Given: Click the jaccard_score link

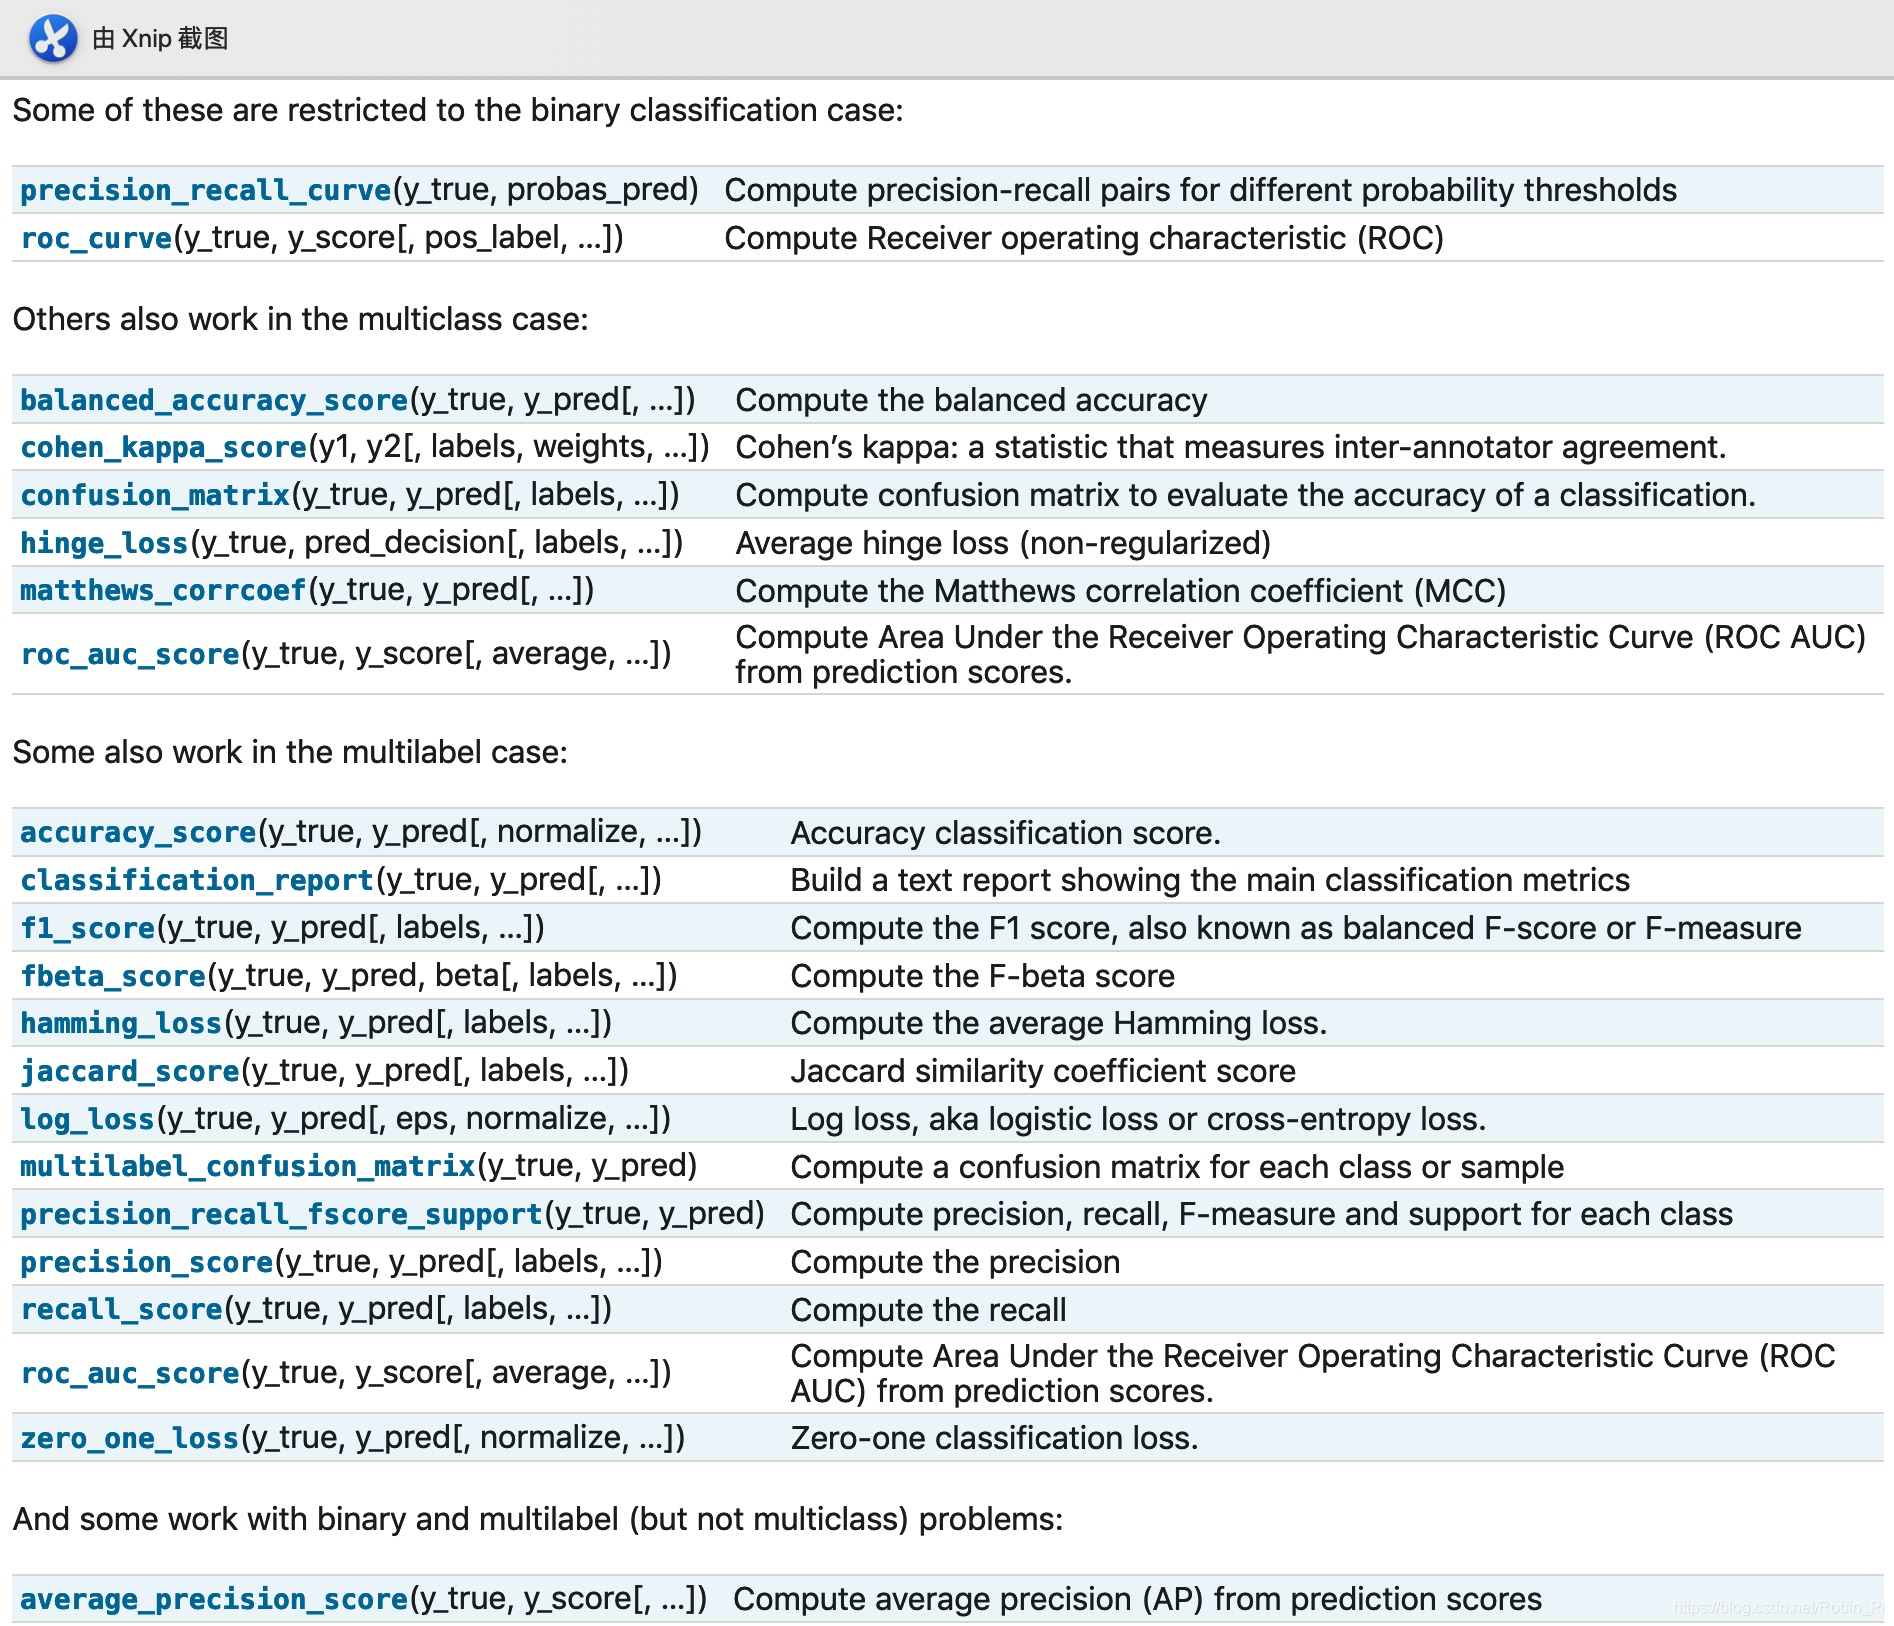Looking at the screenshot, I should 130,1071.
